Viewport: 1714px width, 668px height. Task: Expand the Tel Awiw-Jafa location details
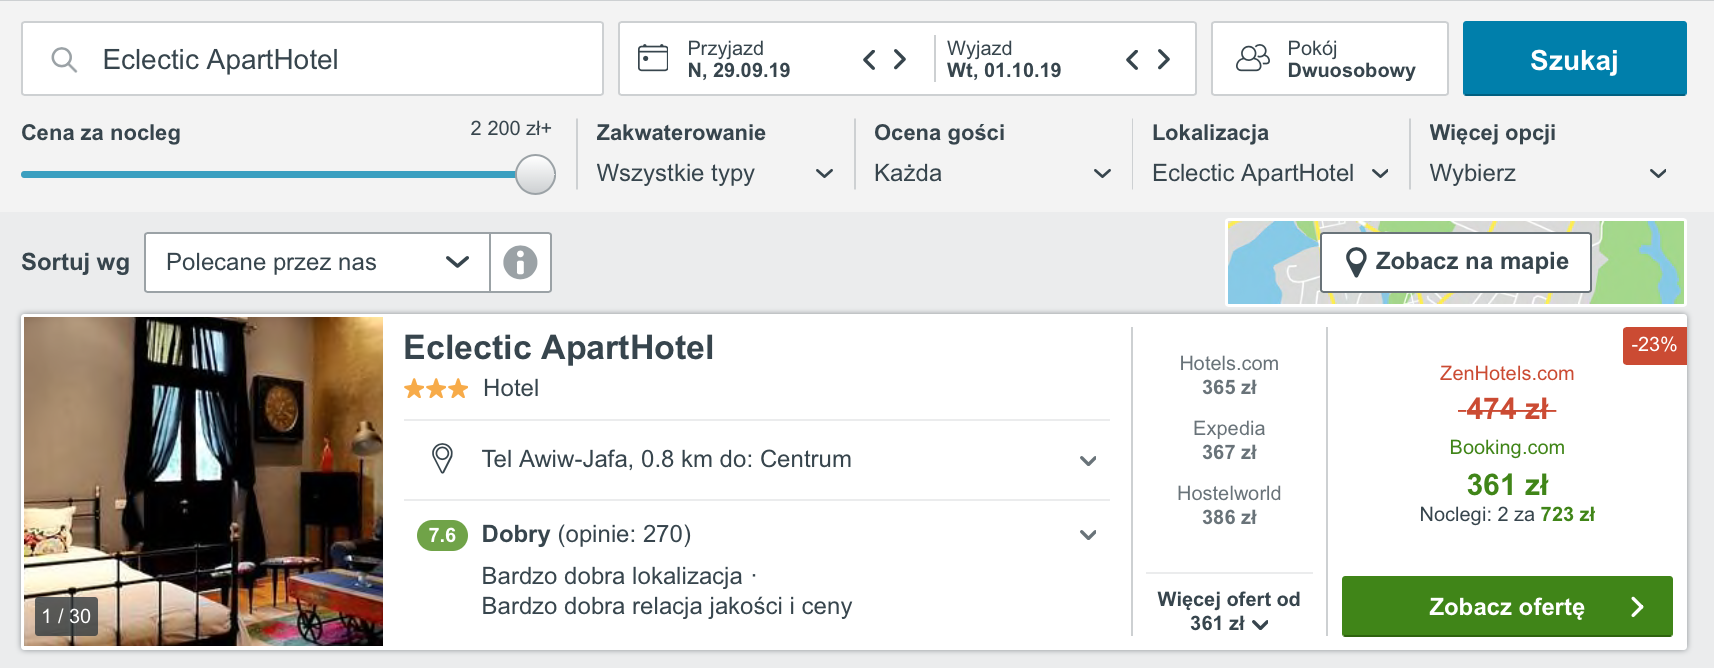click(757, 460)
